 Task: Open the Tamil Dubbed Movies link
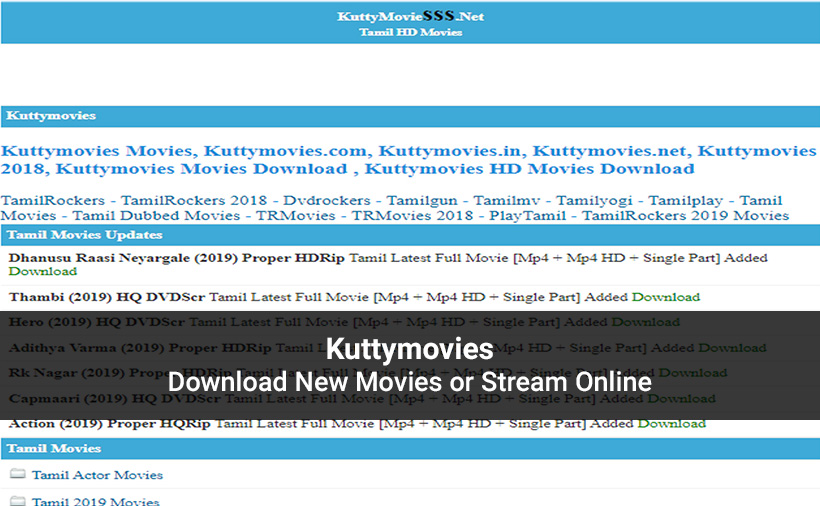pyautogui.click(x=156, y=215)
